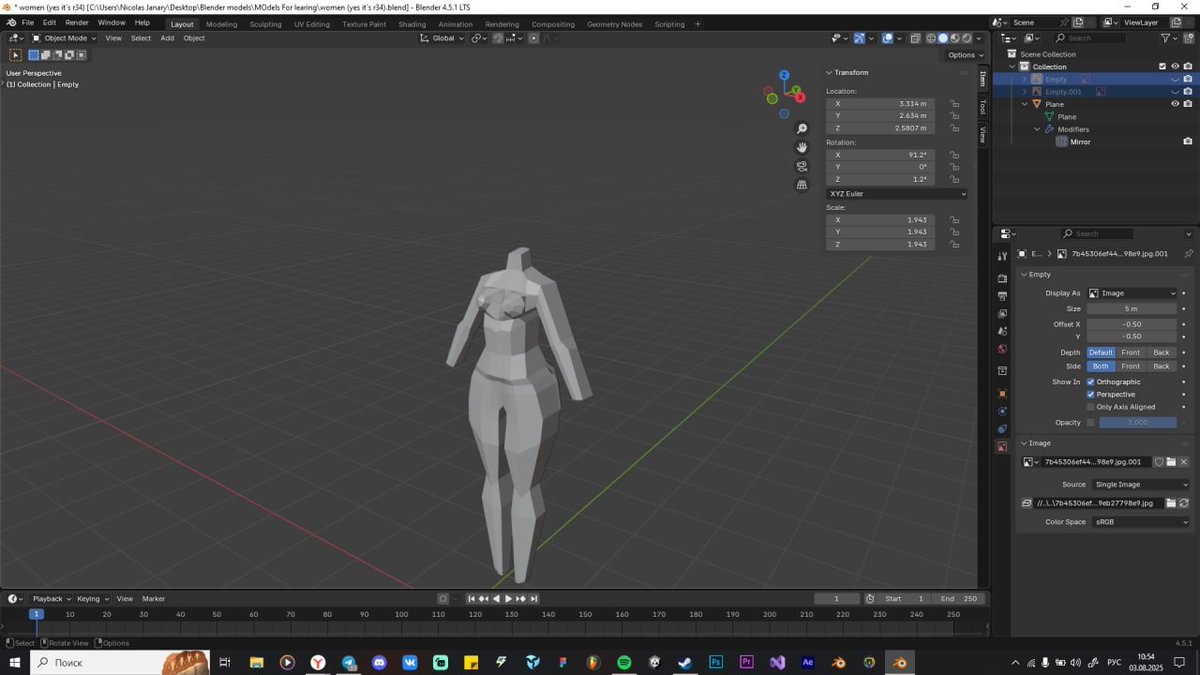The width and height of the screenshot is (1200, 675).
Task: Open the View Layer properties tab icon
Action: pos(1002,313)
